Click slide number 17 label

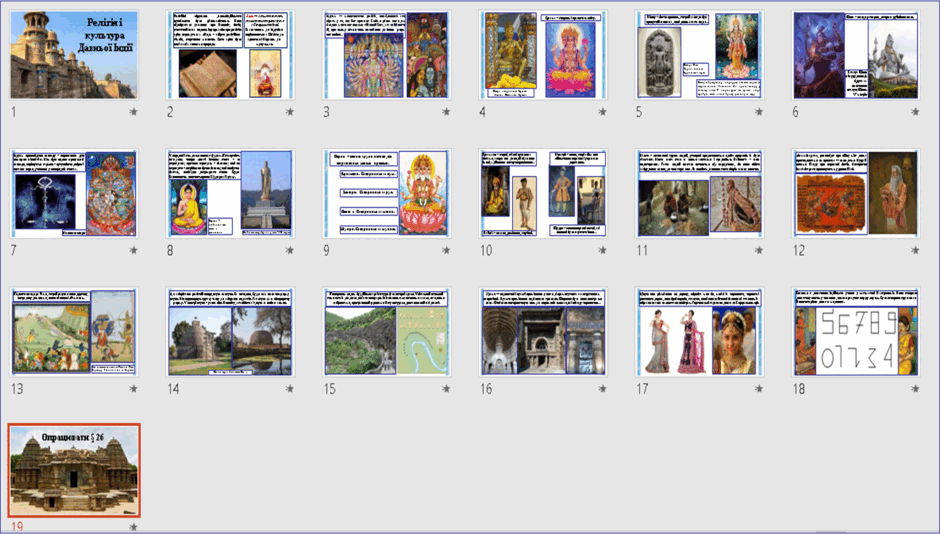[x=643, y=389]
